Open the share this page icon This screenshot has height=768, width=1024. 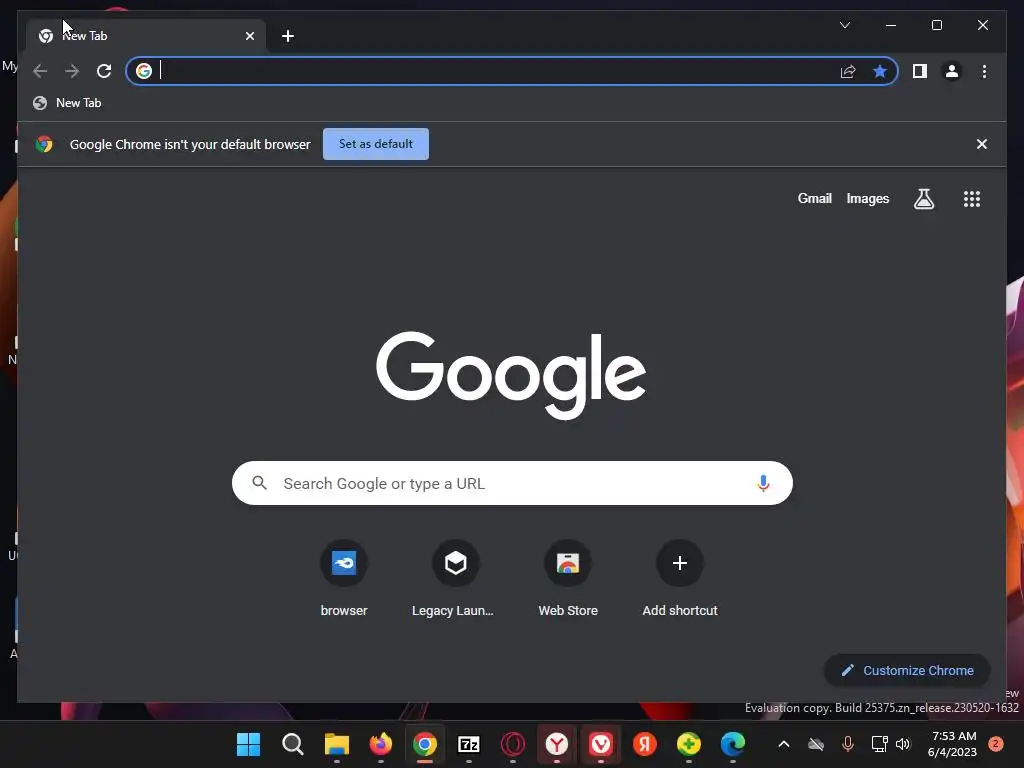click(x=848, y=71)
